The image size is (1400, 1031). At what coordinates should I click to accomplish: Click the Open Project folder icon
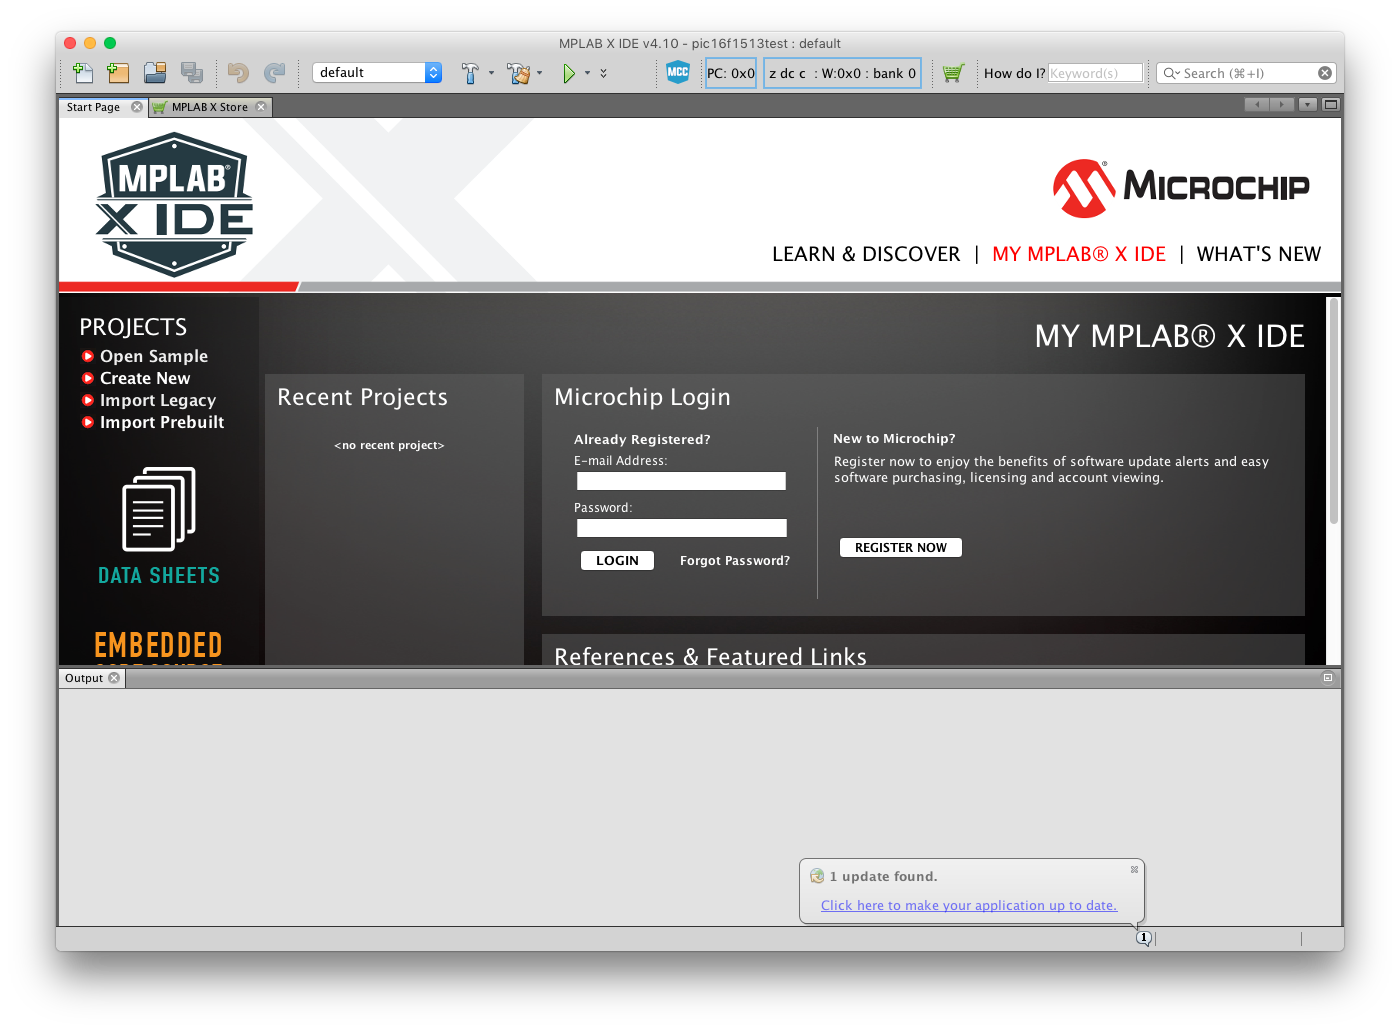pyautogui.click(x=155, y=73)
